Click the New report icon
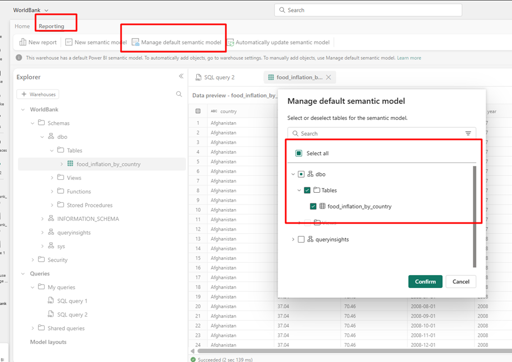This screenshot has width=512, height=362. click(23, 42)
